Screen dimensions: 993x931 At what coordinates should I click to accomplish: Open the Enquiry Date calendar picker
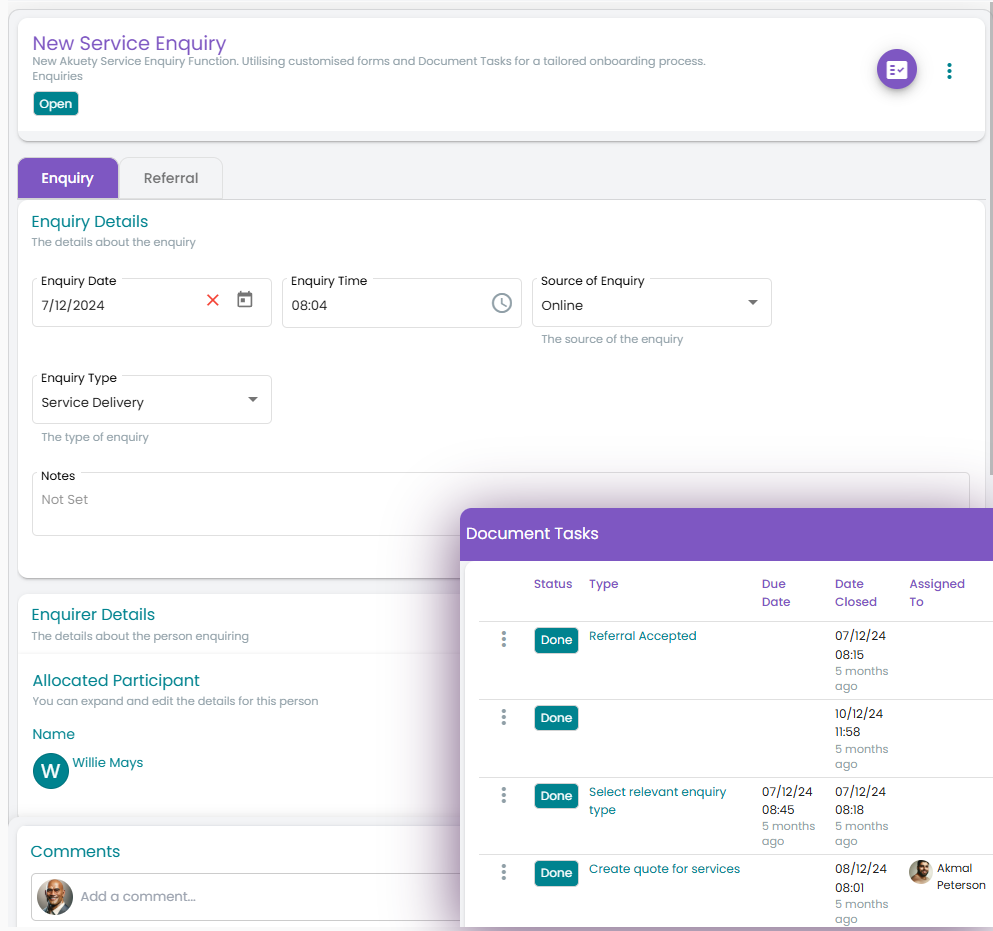tap(245, 300)
